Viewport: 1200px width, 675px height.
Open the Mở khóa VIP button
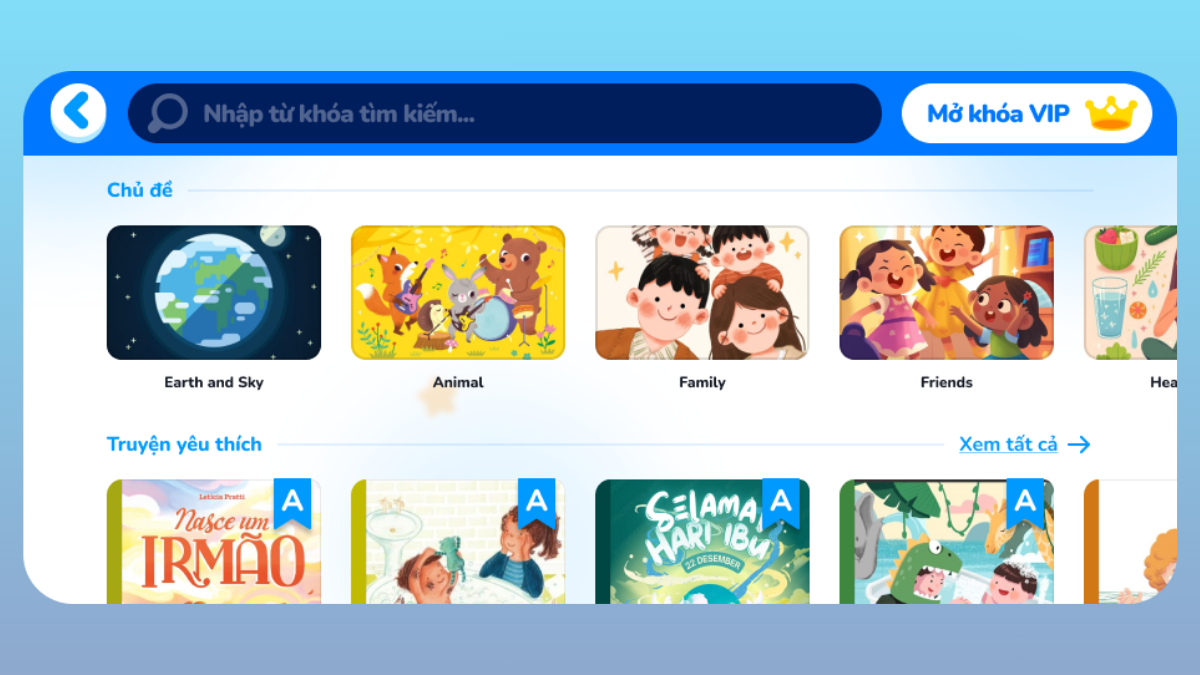click(1027, 113)
